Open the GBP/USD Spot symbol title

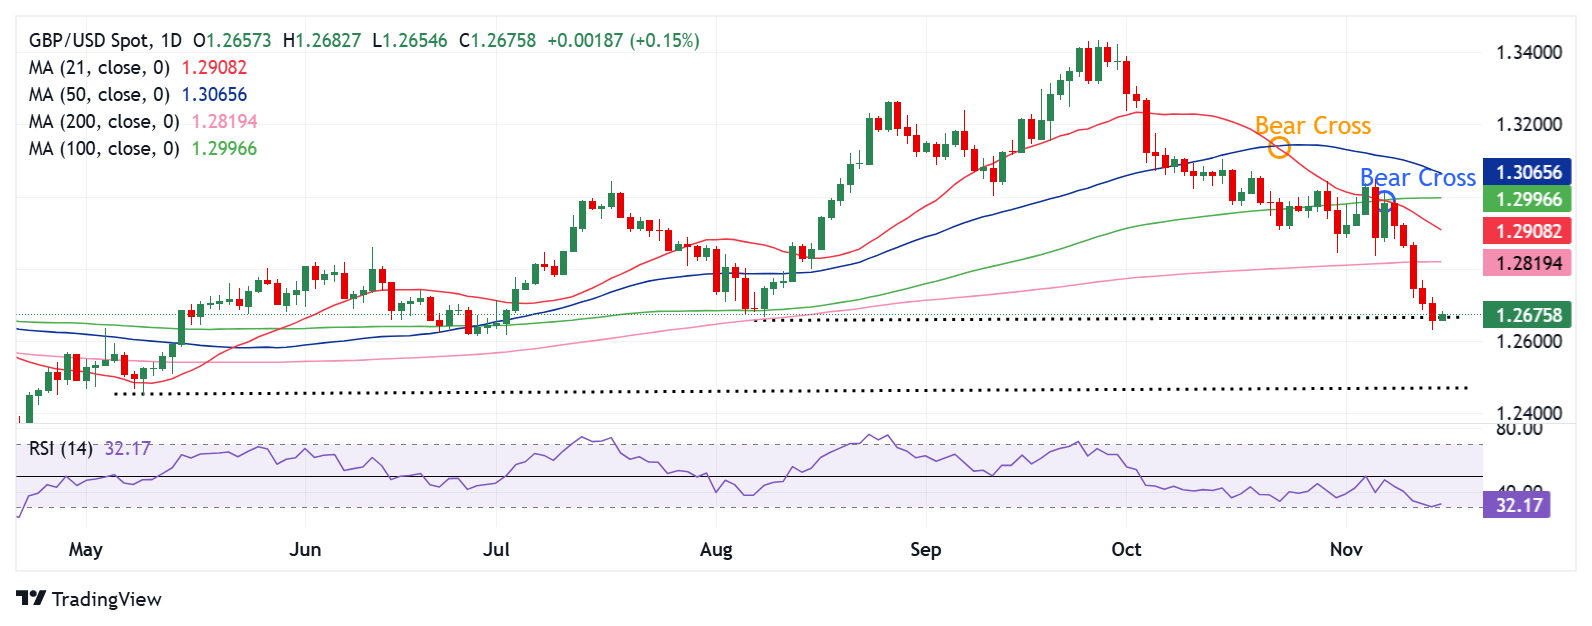pos(90,41)
